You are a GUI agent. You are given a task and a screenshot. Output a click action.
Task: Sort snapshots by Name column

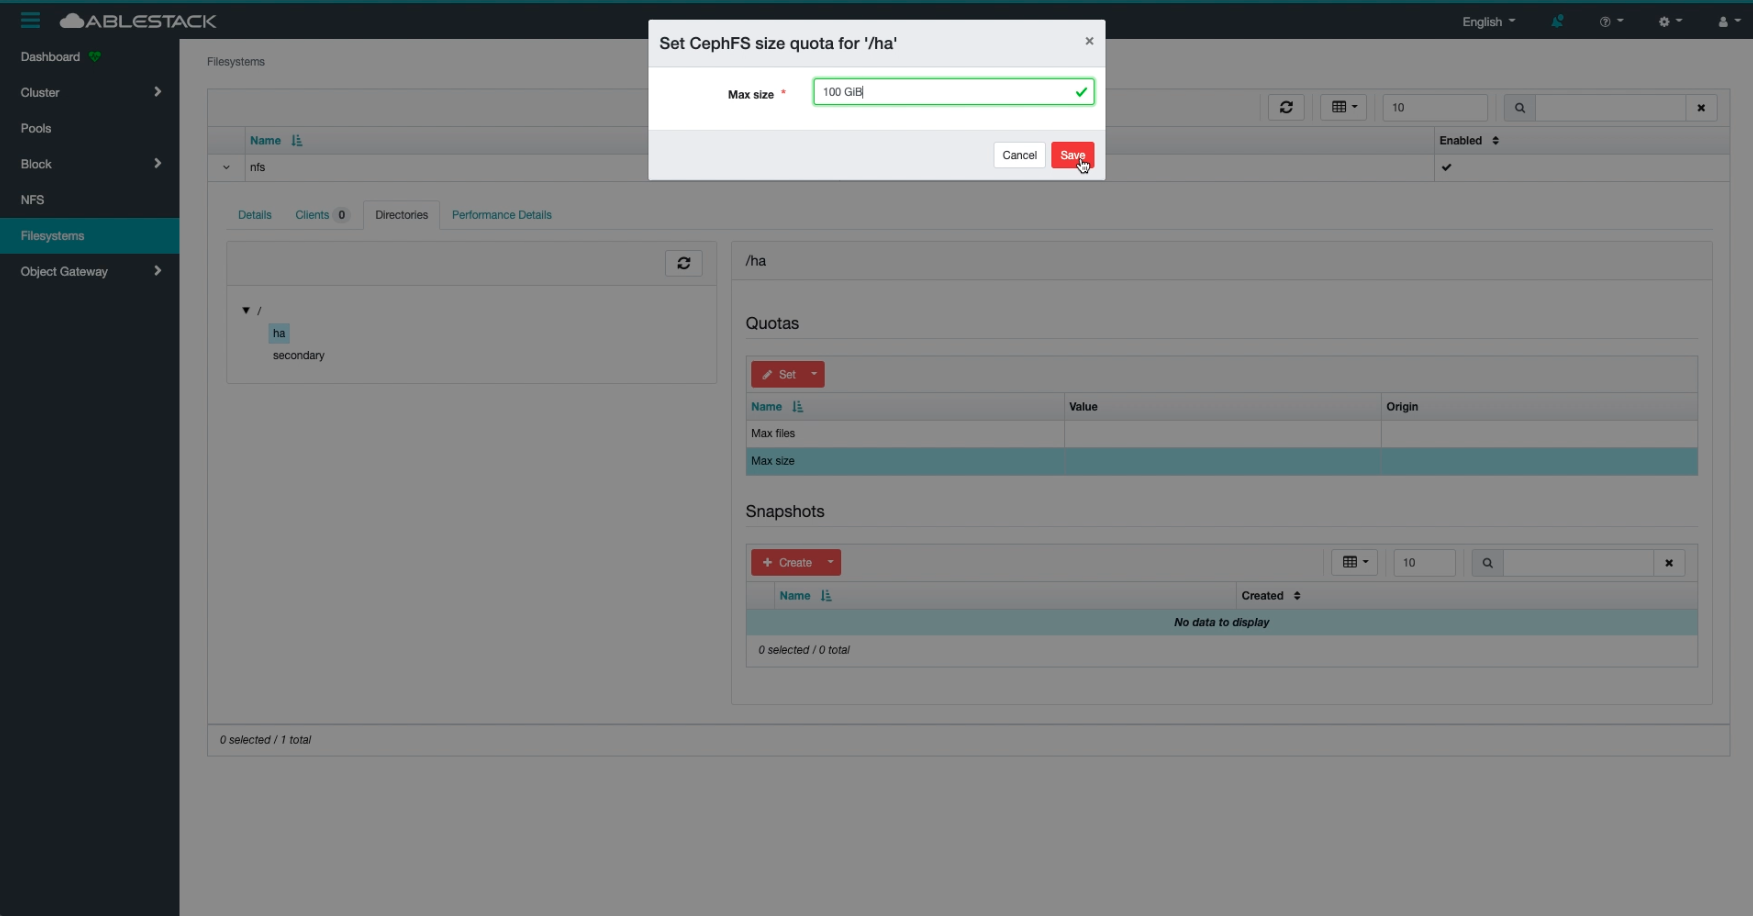click(805, 596)
